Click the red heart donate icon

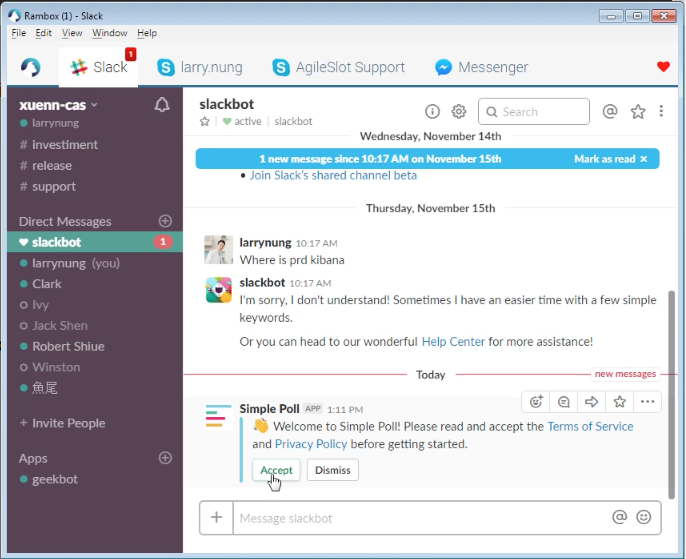point(663,67)
